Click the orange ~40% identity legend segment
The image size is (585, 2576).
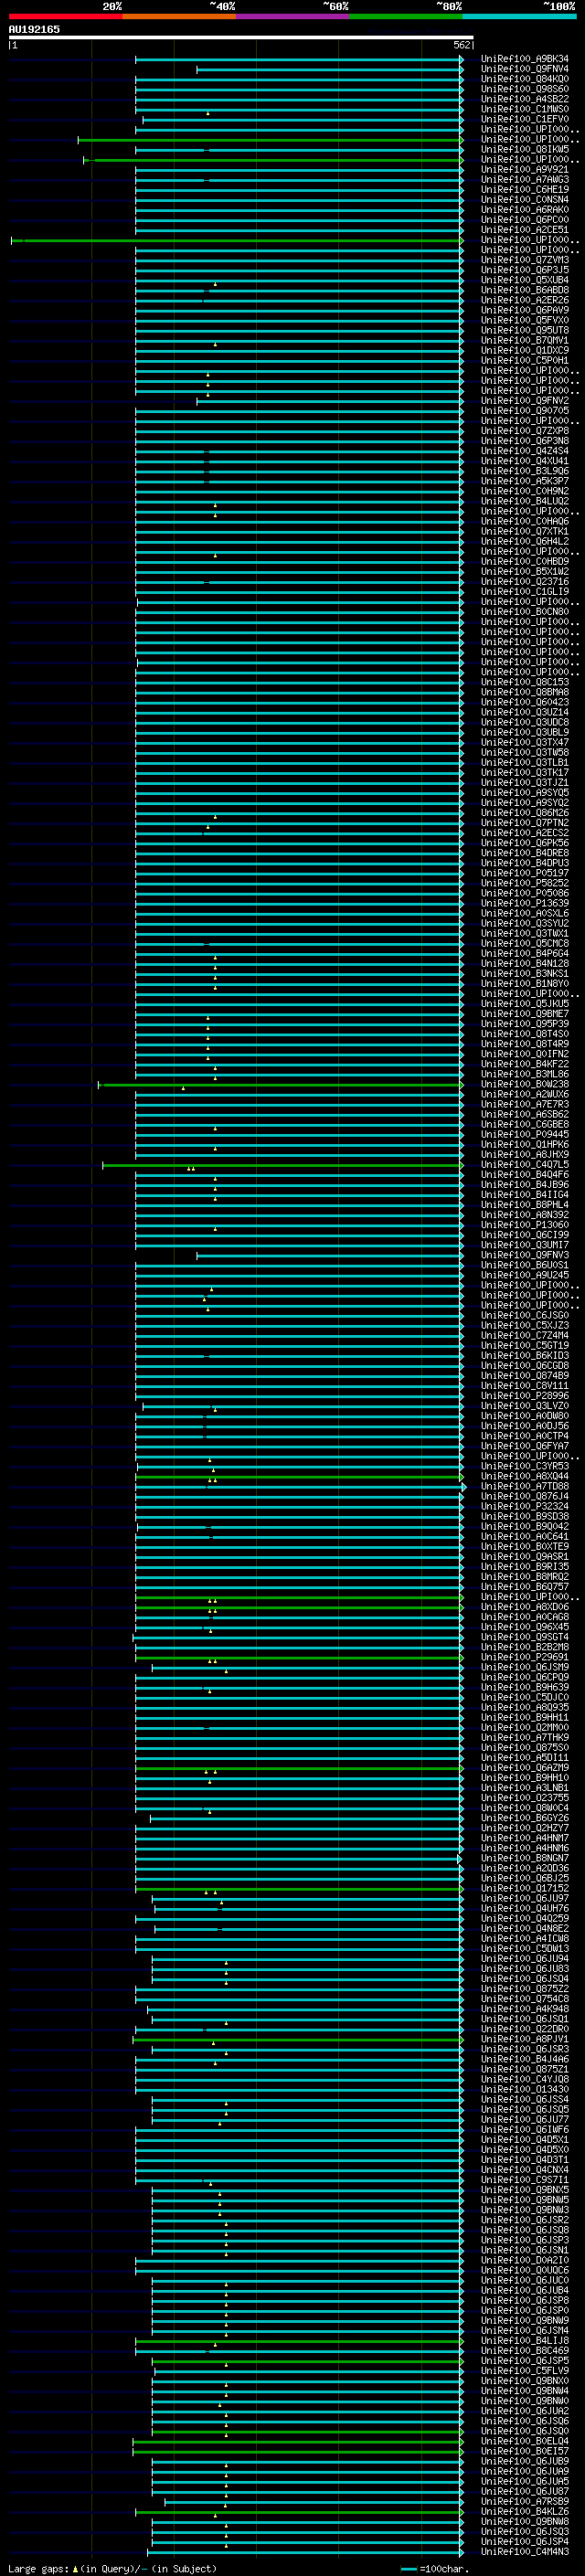[x=179, y=16]
